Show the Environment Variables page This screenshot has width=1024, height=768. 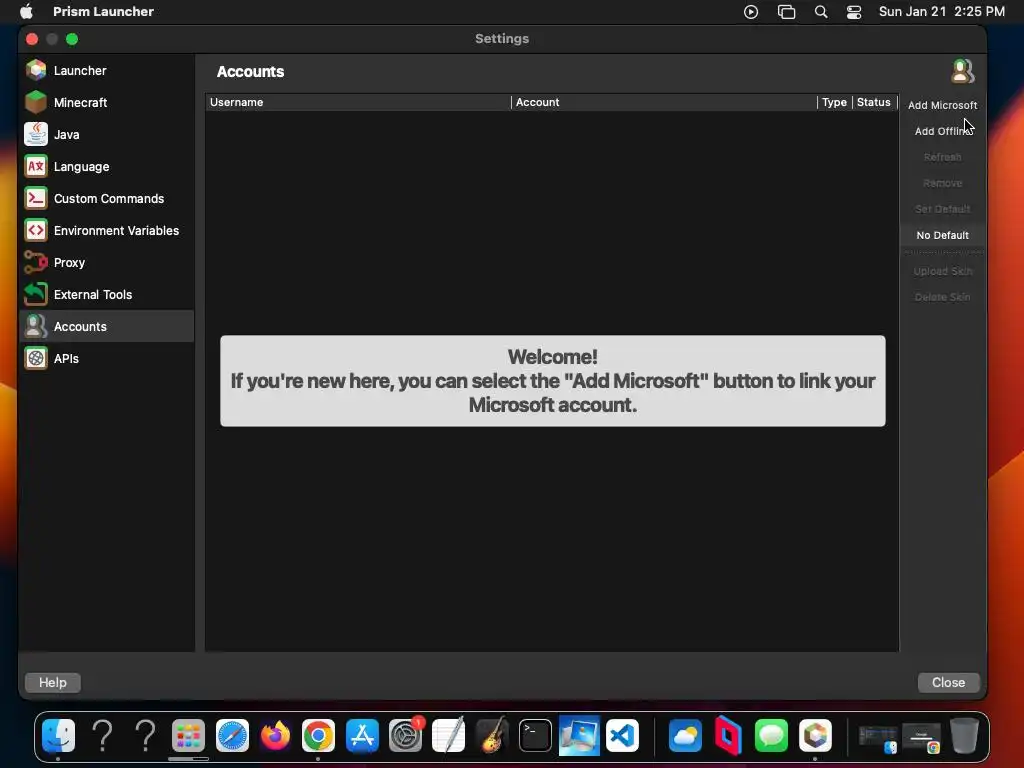click(106, 231)
